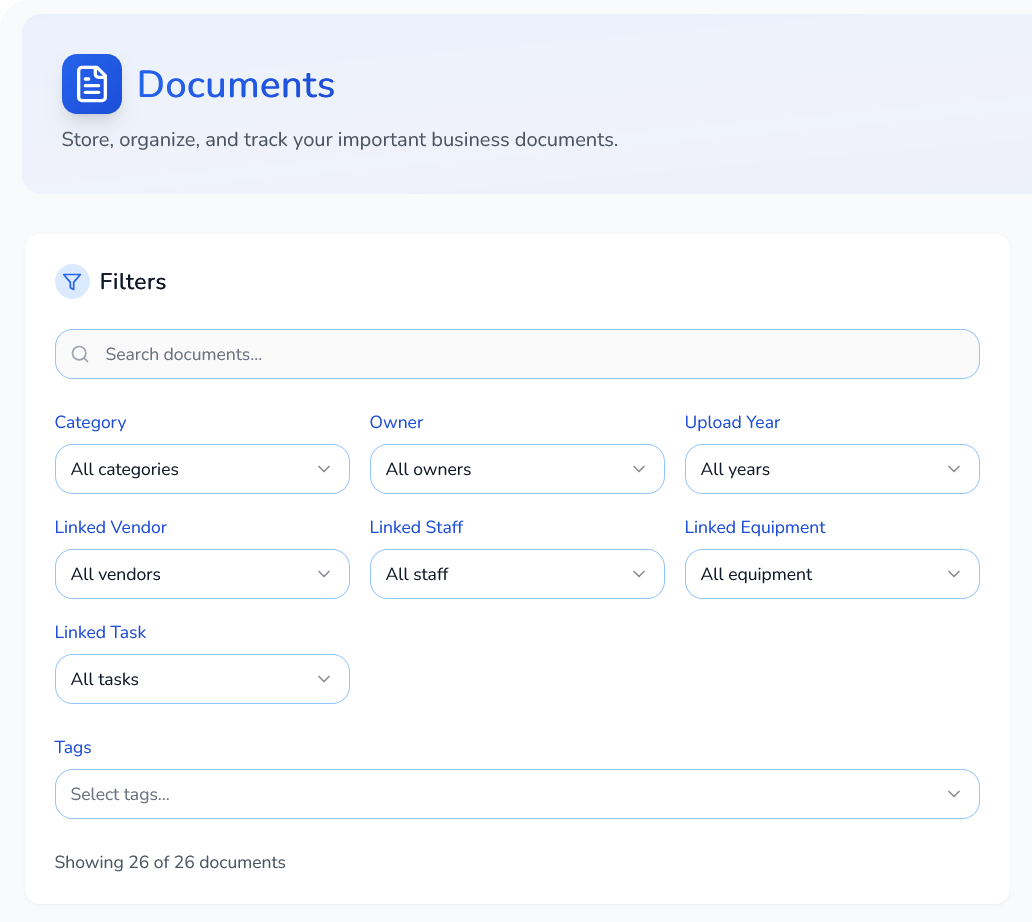The width and height of the screenshot is (1032, 922).
Task: Click the magnifying glass search icon
Action: [80, 354]
